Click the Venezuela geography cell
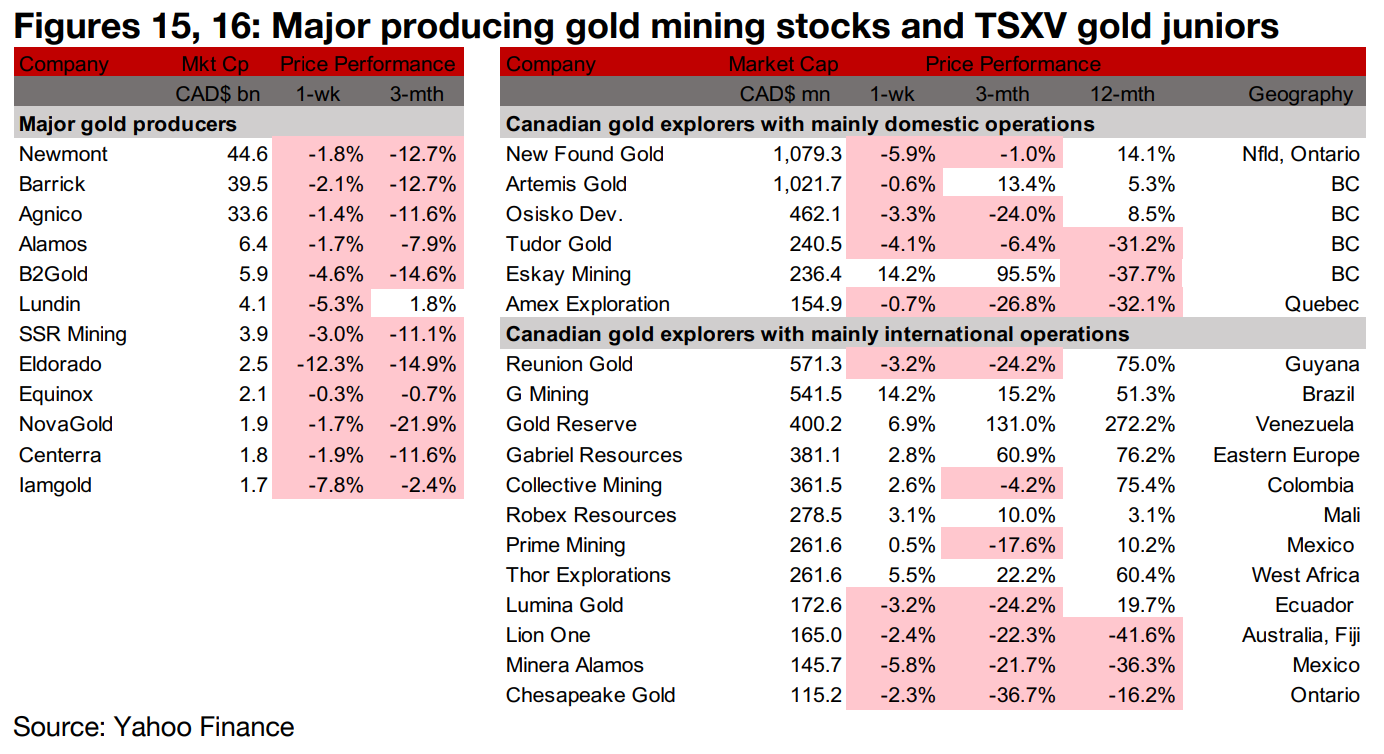1384x754 pixels. pos(1307,425)
